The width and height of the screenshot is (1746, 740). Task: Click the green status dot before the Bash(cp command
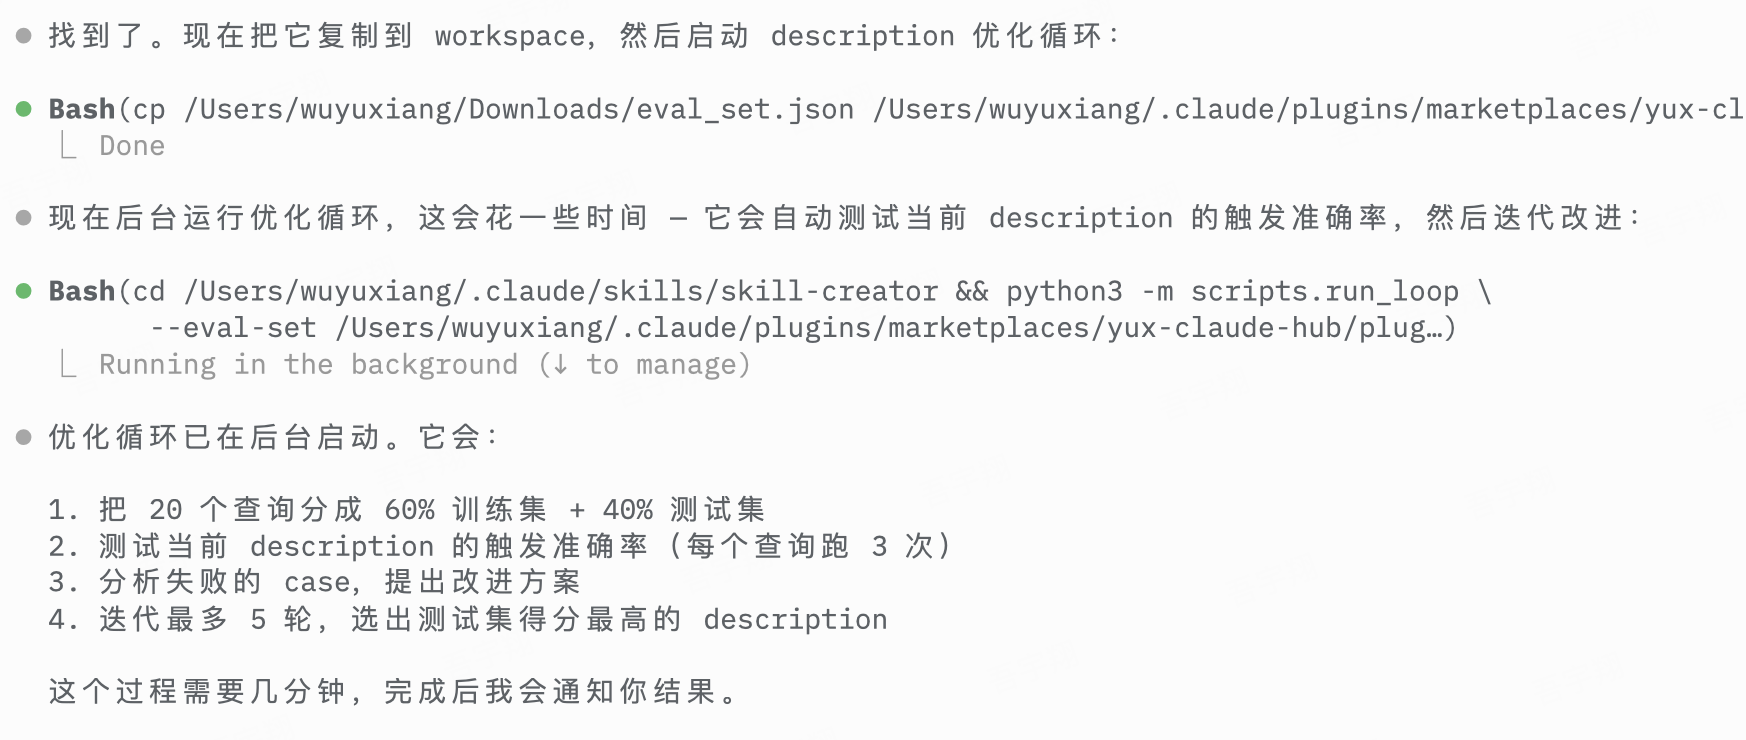pos(24,109)
